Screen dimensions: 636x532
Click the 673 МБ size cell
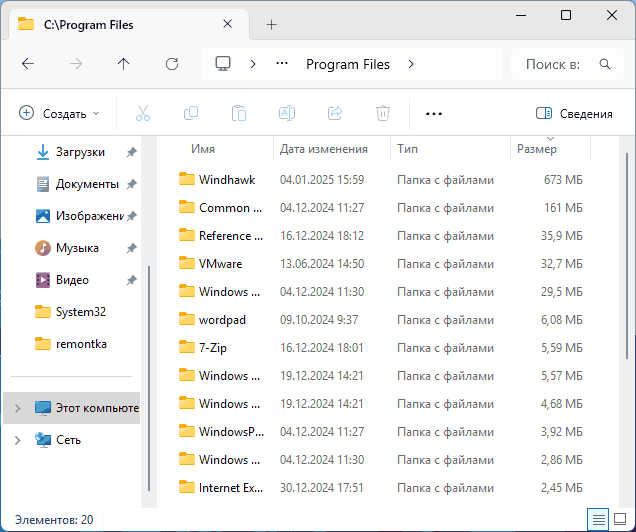point(563,180)
